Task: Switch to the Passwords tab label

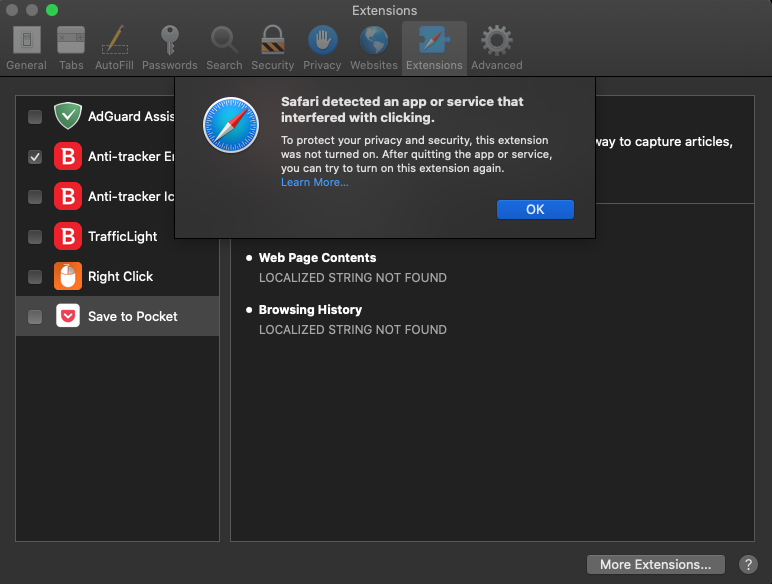Action: 169,65
